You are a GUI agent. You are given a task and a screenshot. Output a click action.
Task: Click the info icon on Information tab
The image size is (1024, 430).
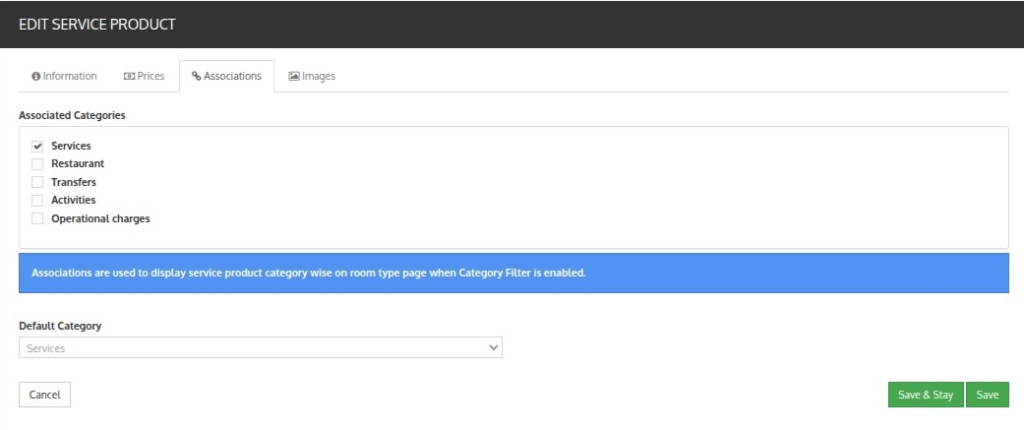pos(36,76)
